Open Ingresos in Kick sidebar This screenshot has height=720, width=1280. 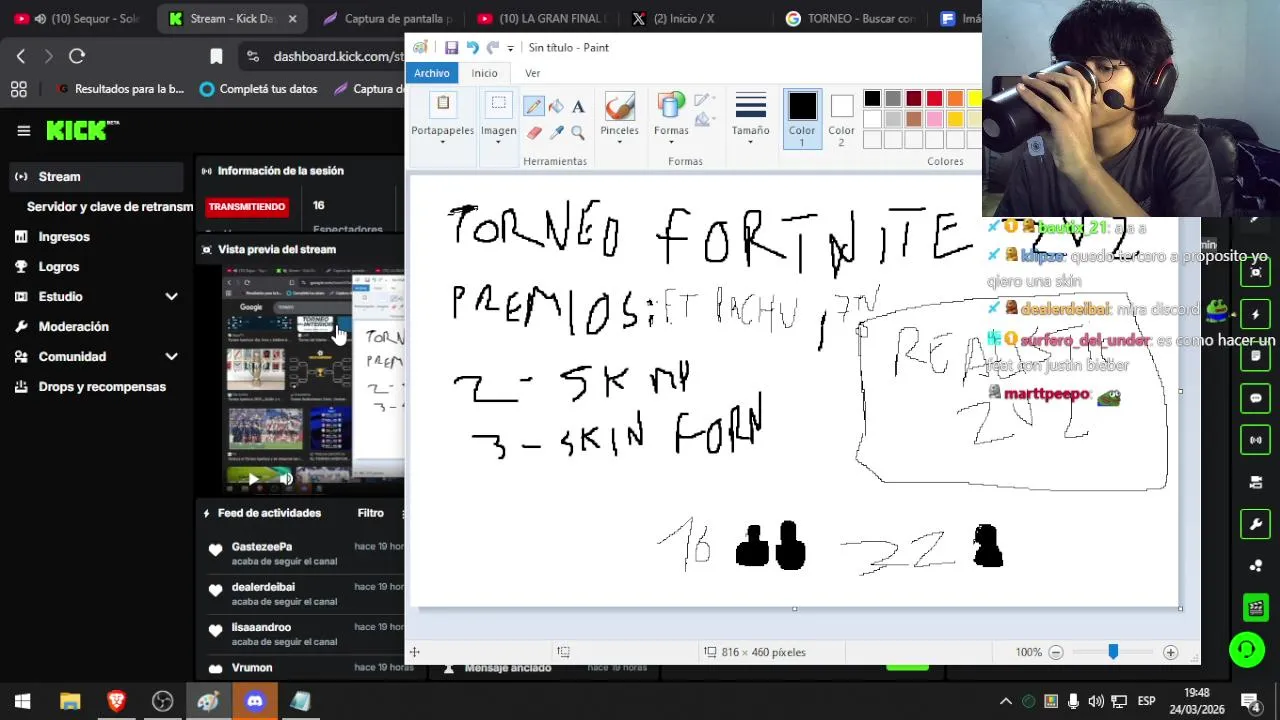pyautogui.click(x=64, y=237)
